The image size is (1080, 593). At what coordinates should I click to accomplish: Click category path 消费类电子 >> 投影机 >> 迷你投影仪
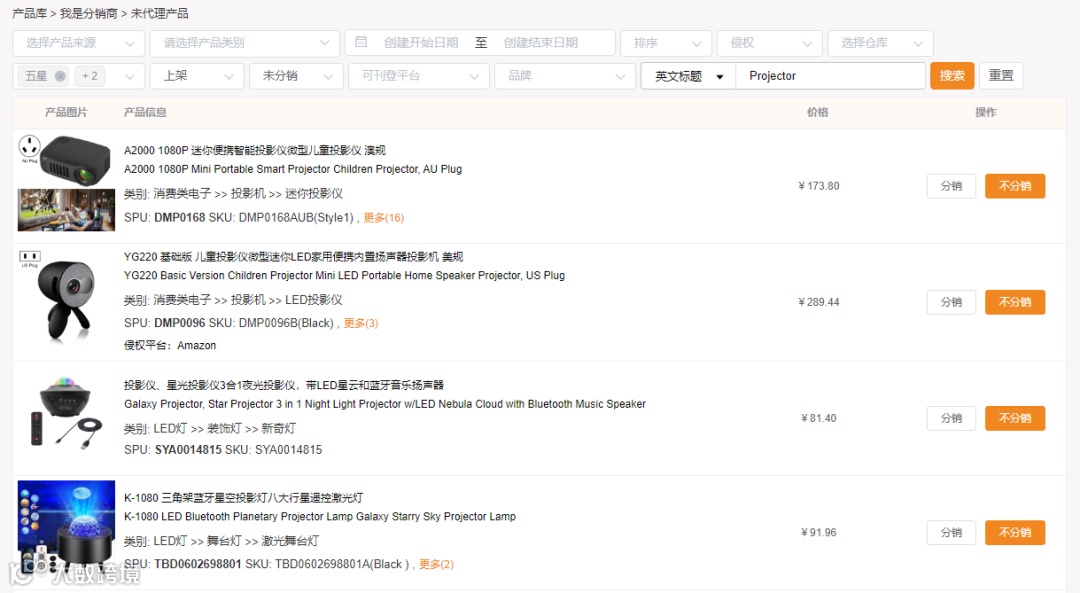(x=248, y=194)
